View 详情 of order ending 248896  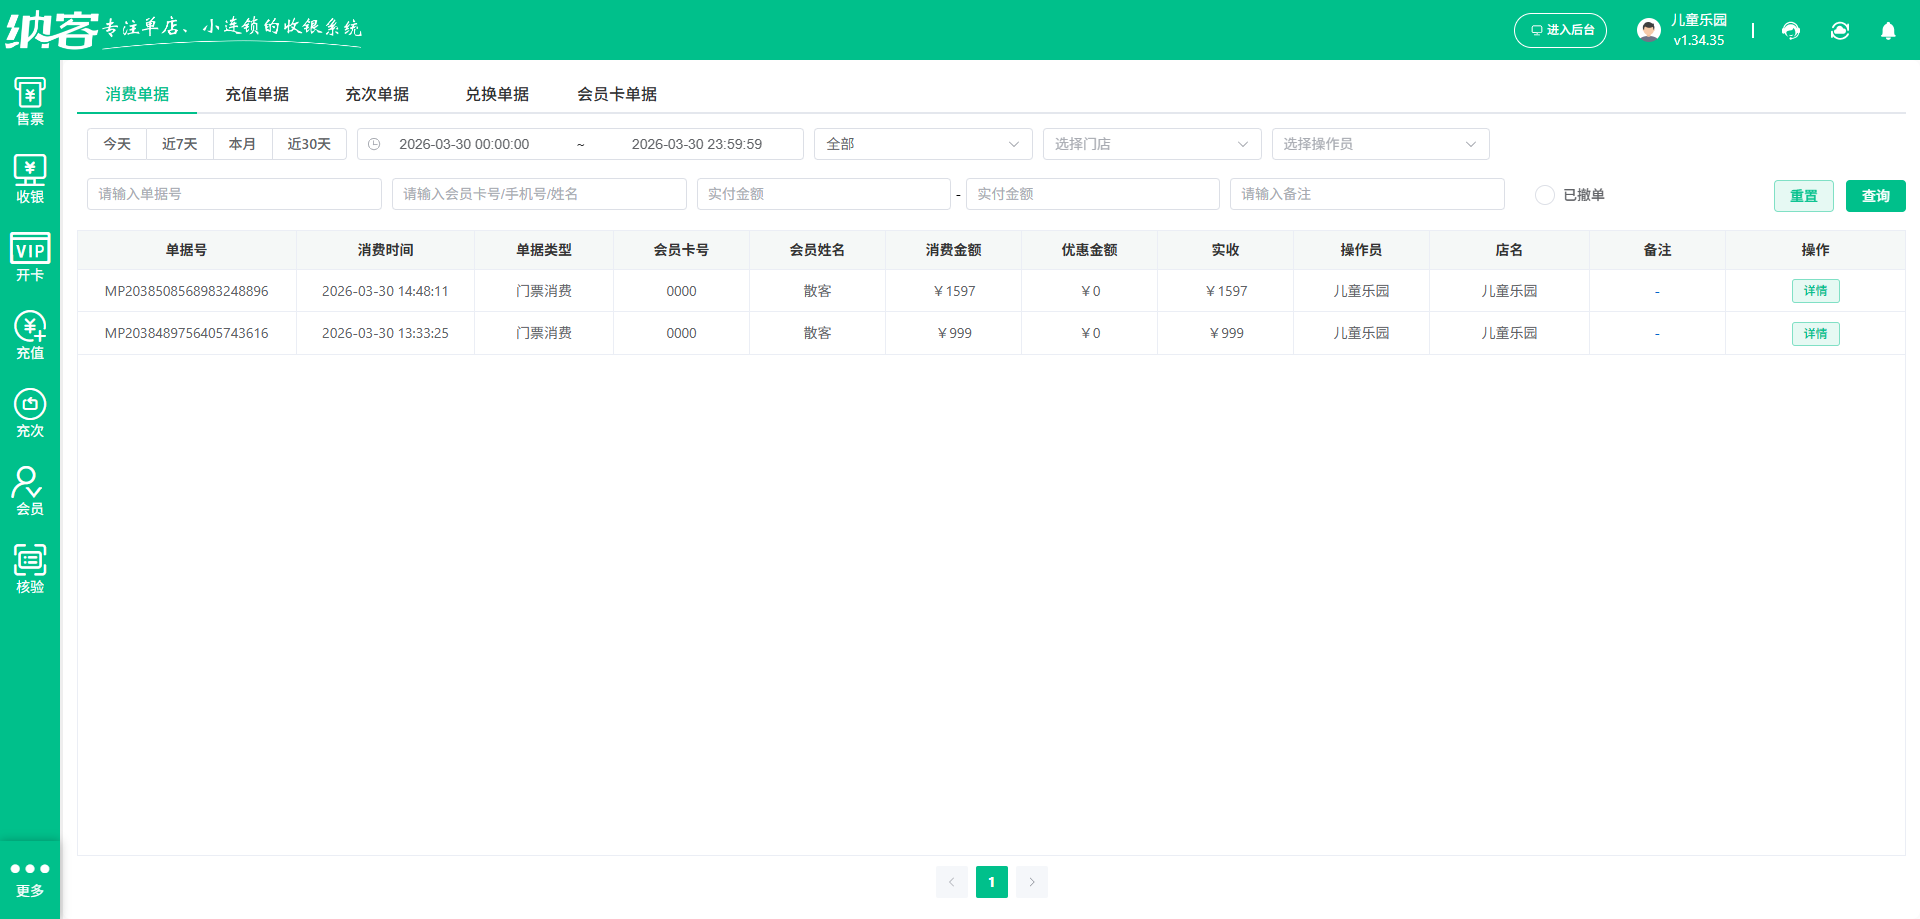coord(1815,291)
